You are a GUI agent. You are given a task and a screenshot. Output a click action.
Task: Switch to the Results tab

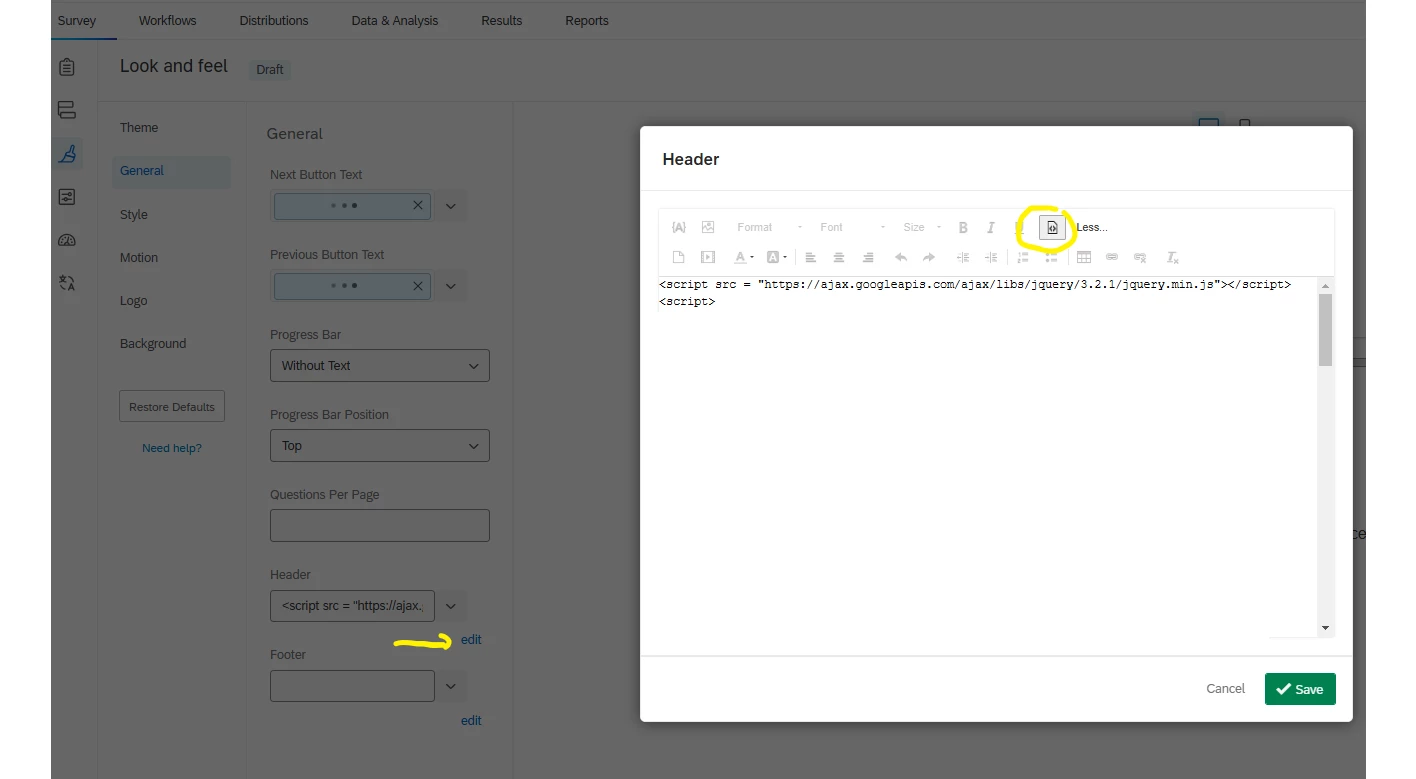click(502, 20)
